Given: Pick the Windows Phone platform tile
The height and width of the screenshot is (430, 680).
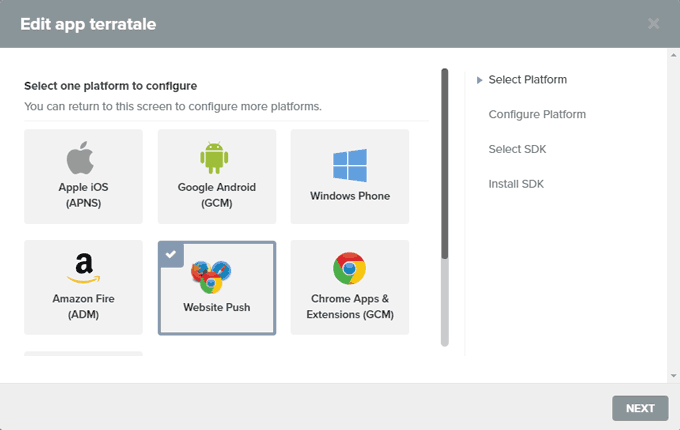Looking at the screenshot, I should tap(350, 176).
